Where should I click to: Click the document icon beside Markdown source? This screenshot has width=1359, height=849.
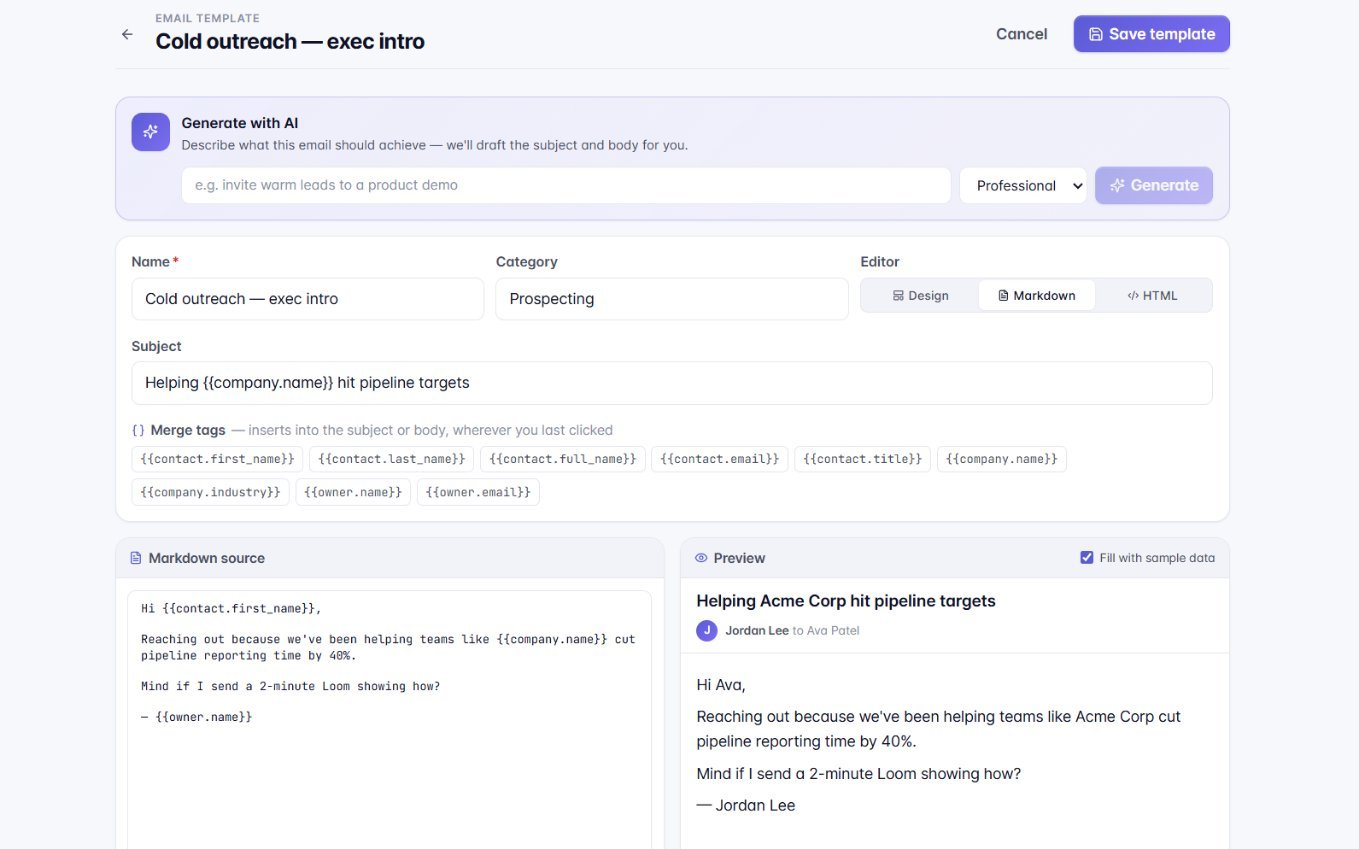(x=136, y=558)
